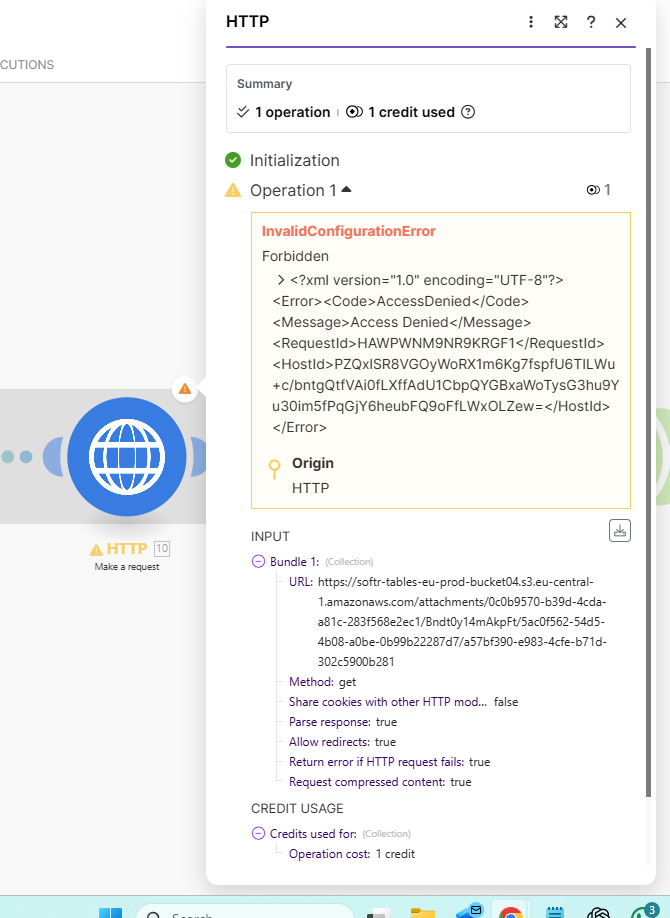The image size is (670, 918).
Task: Click the blue HTTP globe module
Action: click(127, 456)
